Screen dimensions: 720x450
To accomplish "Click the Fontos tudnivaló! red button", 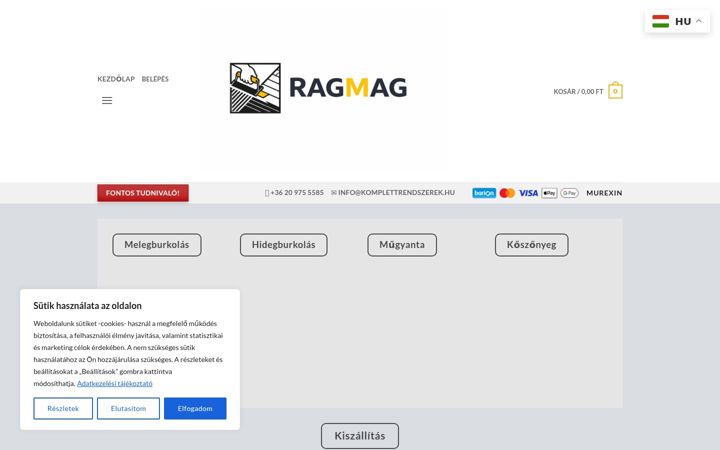I will click(143, 193).
